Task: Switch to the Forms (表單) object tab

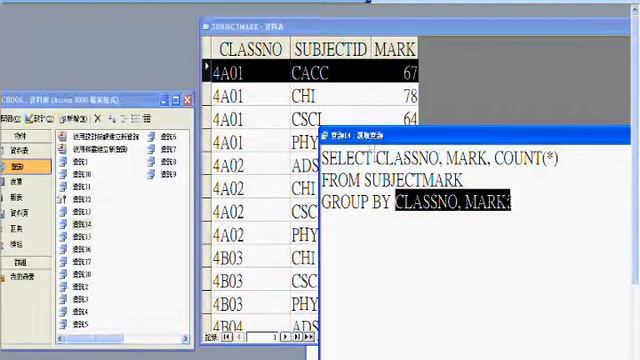Action: tap(25, 182)
